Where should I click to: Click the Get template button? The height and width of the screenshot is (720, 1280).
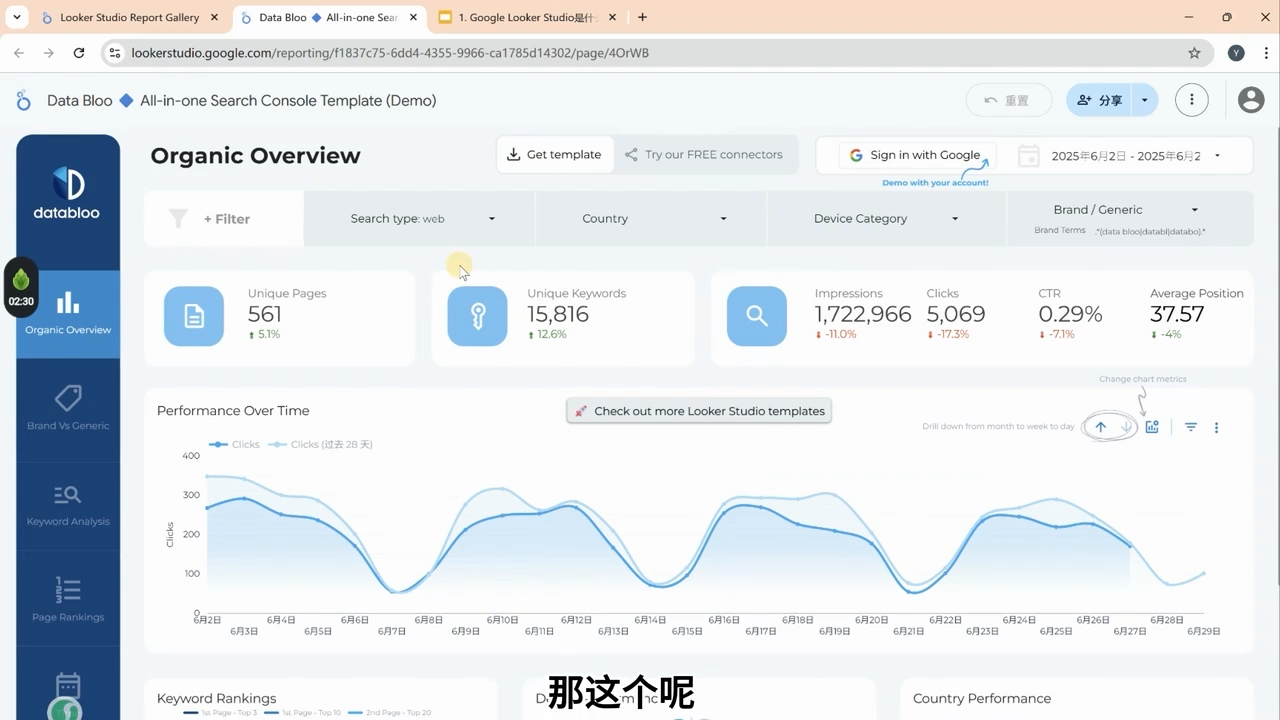[x=554, y=154]
